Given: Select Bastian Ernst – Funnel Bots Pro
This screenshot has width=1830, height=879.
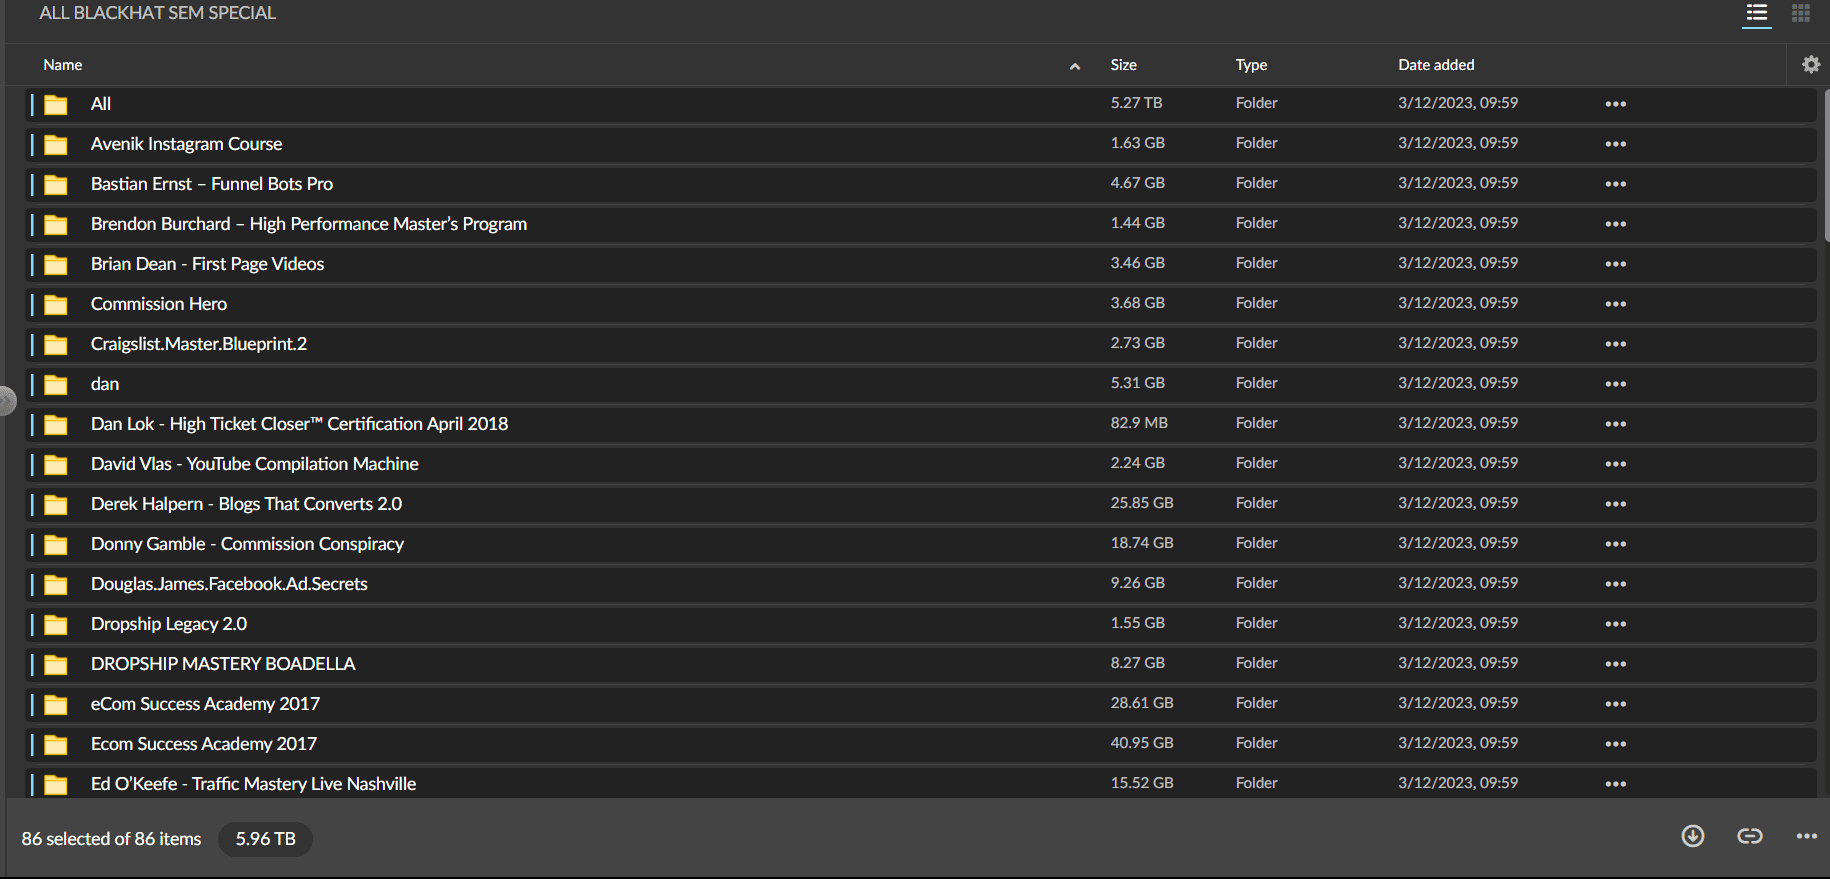Looking at the screenshot, I should (212, 184).
